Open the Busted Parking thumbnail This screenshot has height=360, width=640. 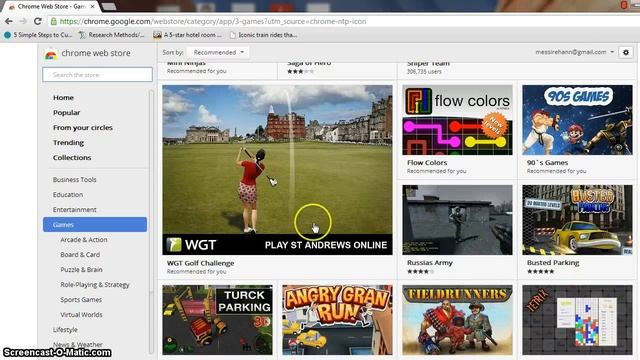coord(577,220)
